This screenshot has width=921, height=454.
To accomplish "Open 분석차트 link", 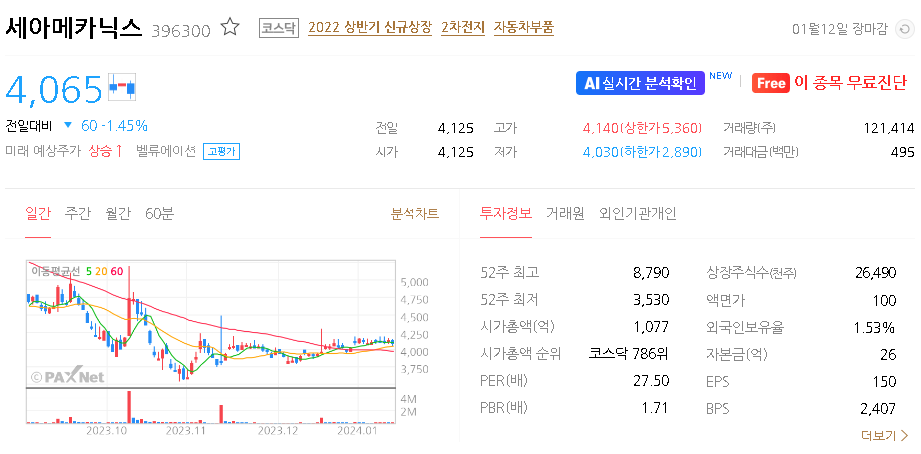I will click(x=415, y=214).
